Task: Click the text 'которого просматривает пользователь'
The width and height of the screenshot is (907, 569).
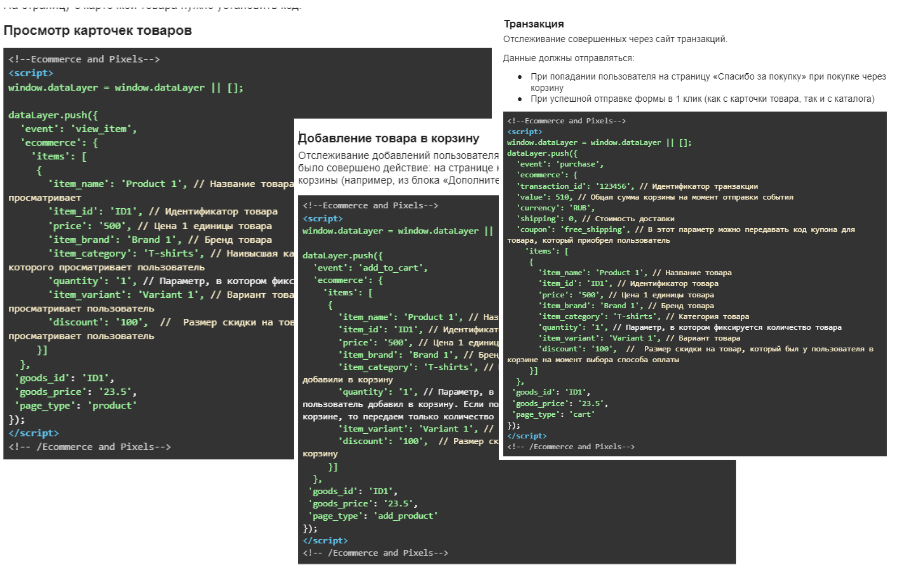Action: (x=106, y=268)
